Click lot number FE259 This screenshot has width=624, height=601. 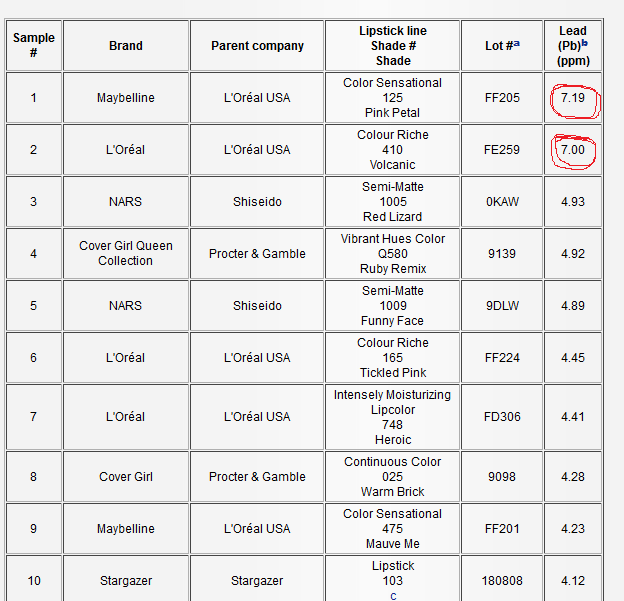click(502, 150)
